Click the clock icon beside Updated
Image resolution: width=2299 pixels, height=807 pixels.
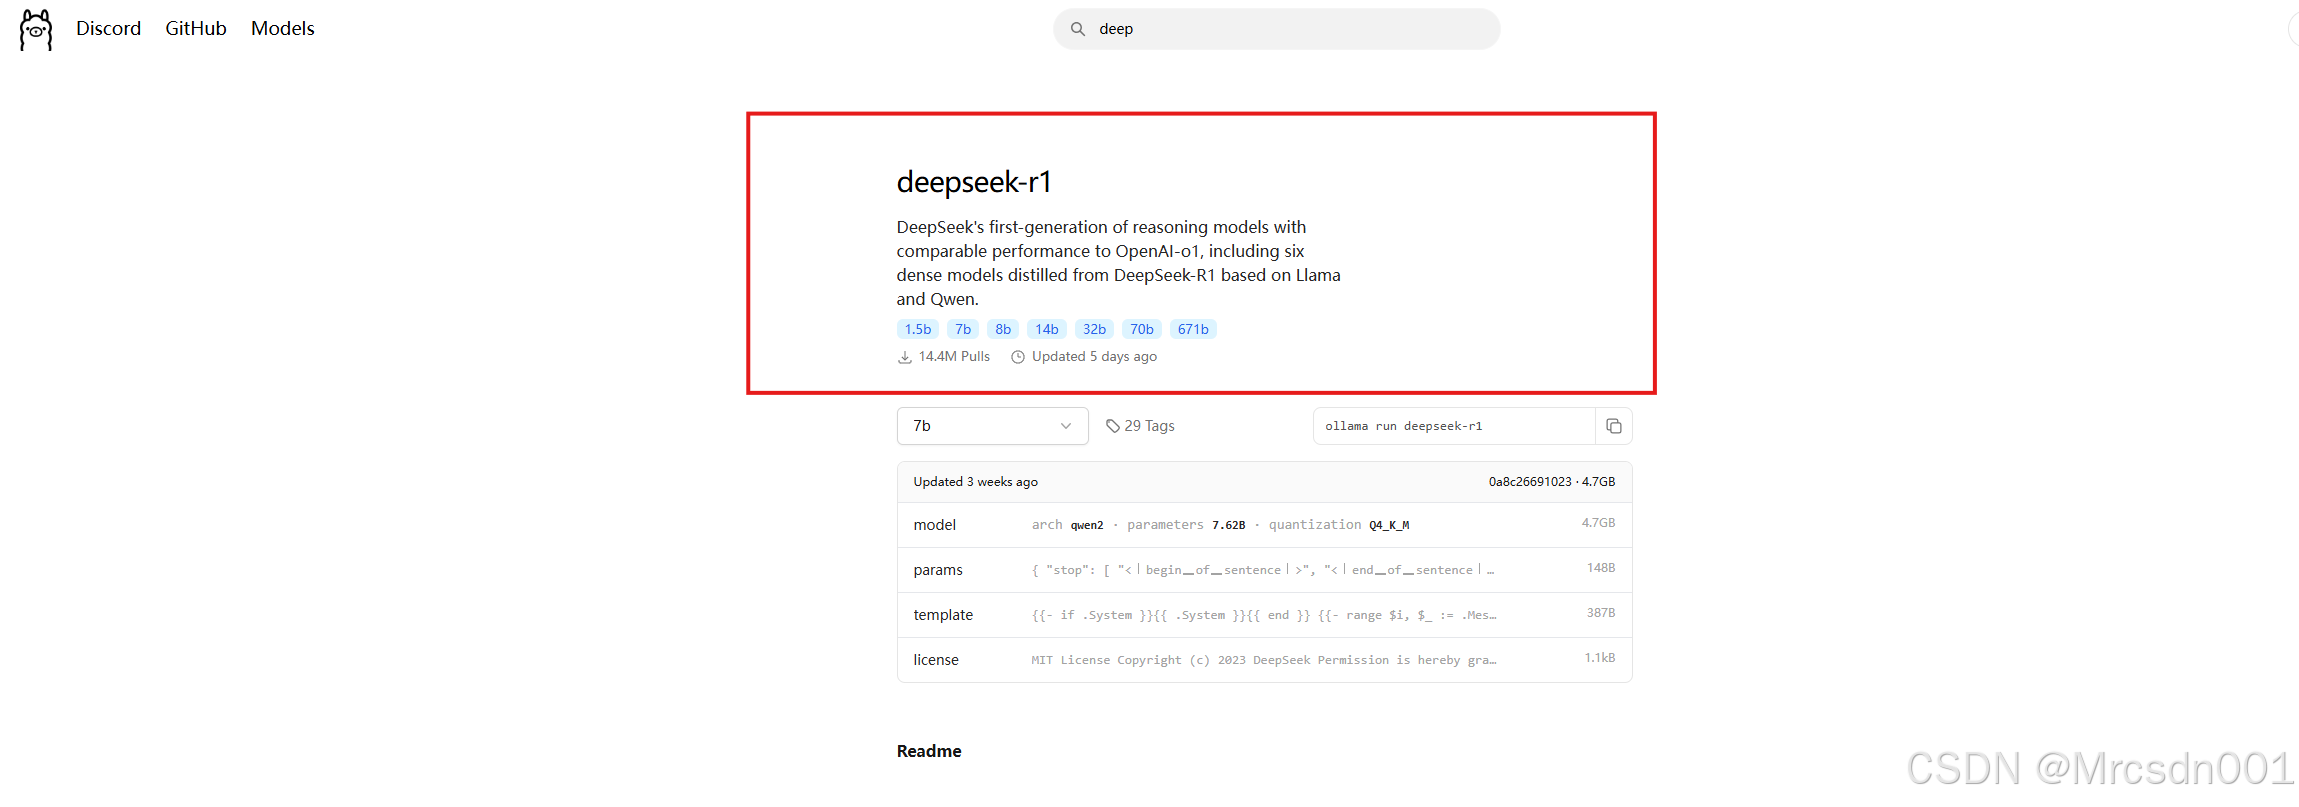click(x=1018, y=357)
